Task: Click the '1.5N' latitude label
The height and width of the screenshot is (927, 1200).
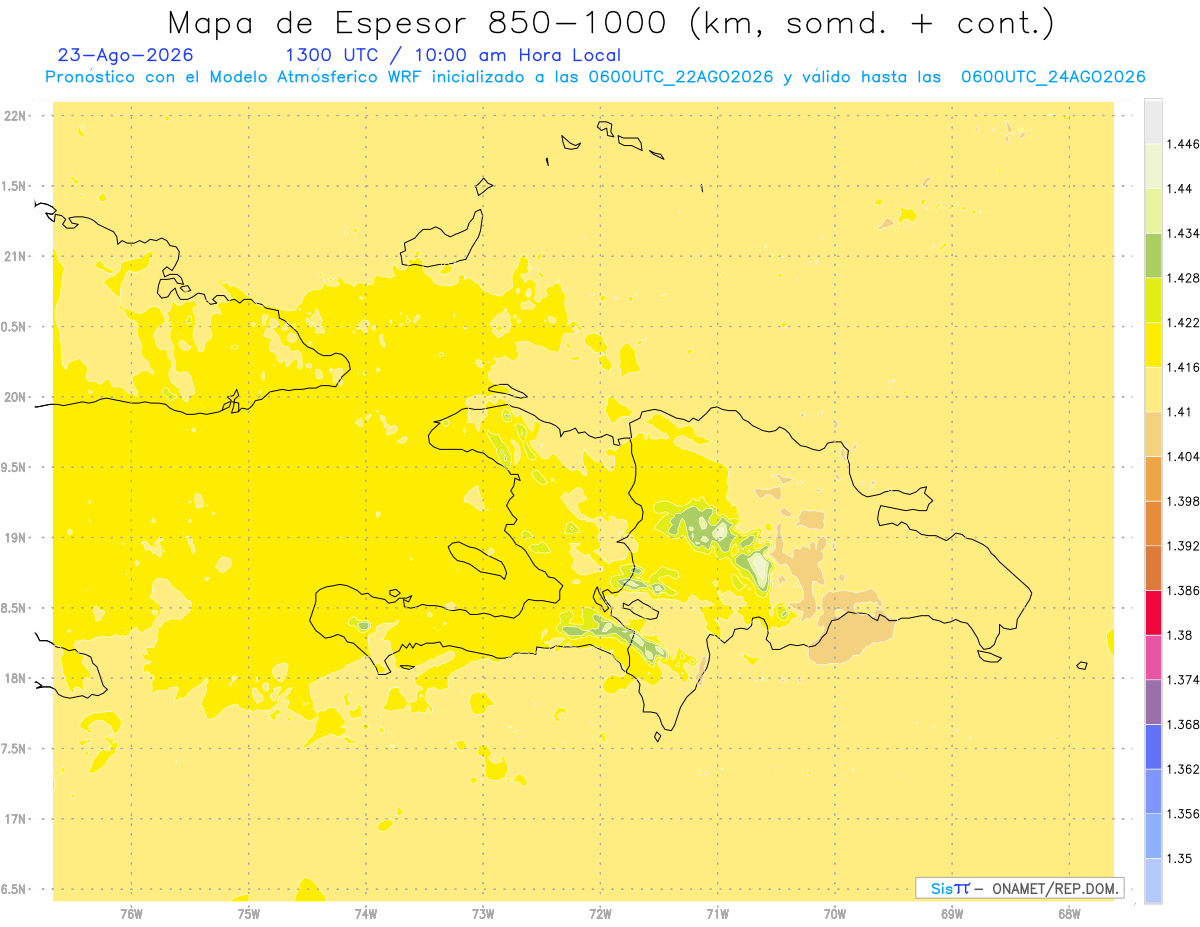Action: [15, 186]
